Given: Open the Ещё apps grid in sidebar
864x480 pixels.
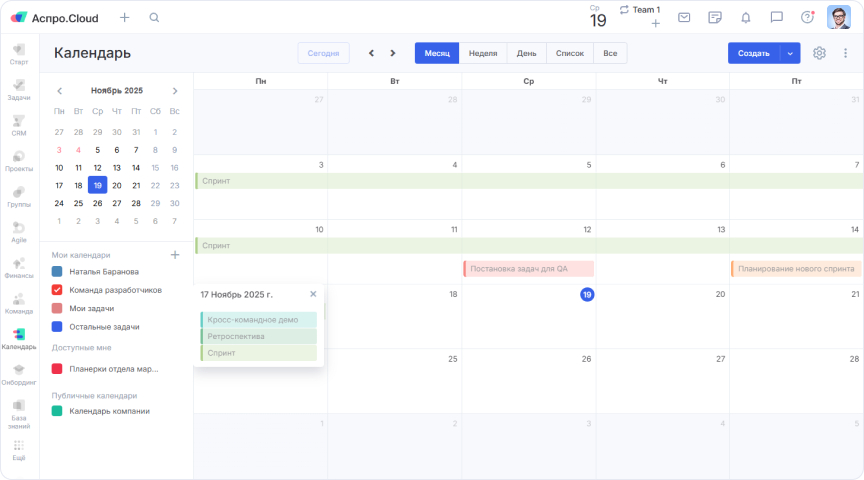Looking at the screenshot, I should [19, 450].
